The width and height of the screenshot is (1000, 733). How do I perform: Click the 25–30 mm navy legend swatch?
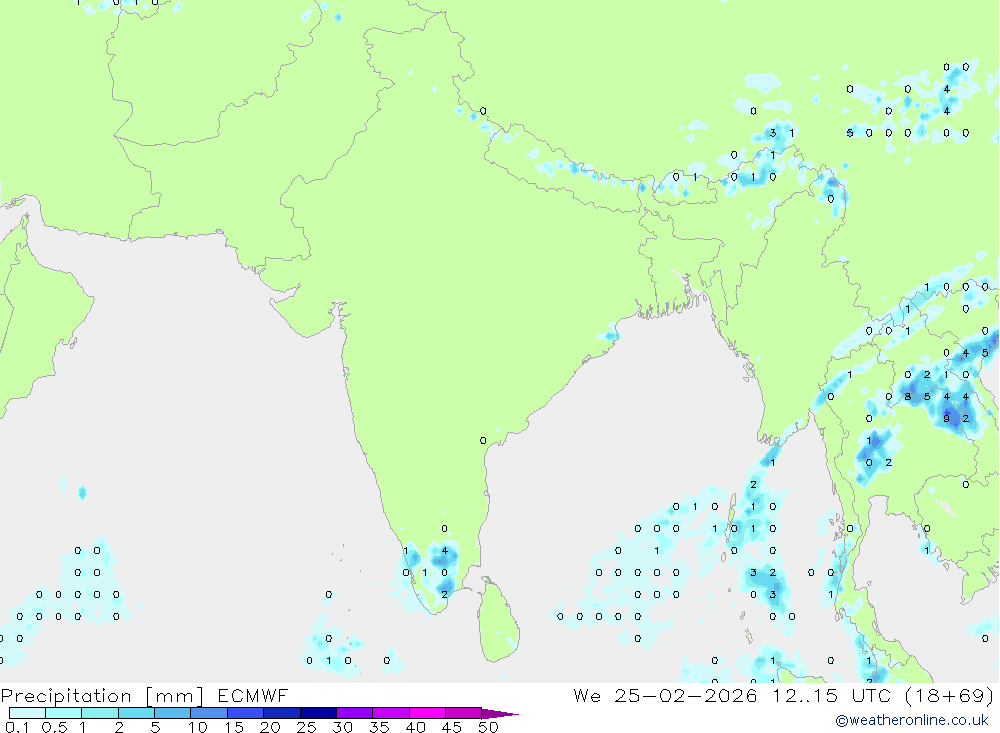pos(318,713)
